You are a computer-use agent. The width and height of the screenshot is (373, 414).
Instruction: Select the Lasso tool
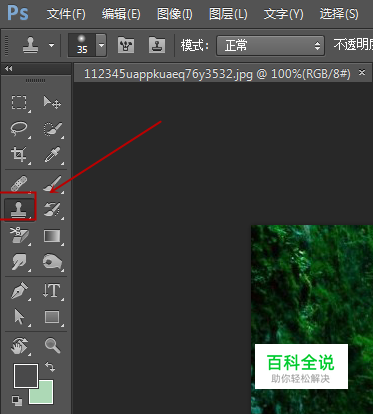(19, 128)
